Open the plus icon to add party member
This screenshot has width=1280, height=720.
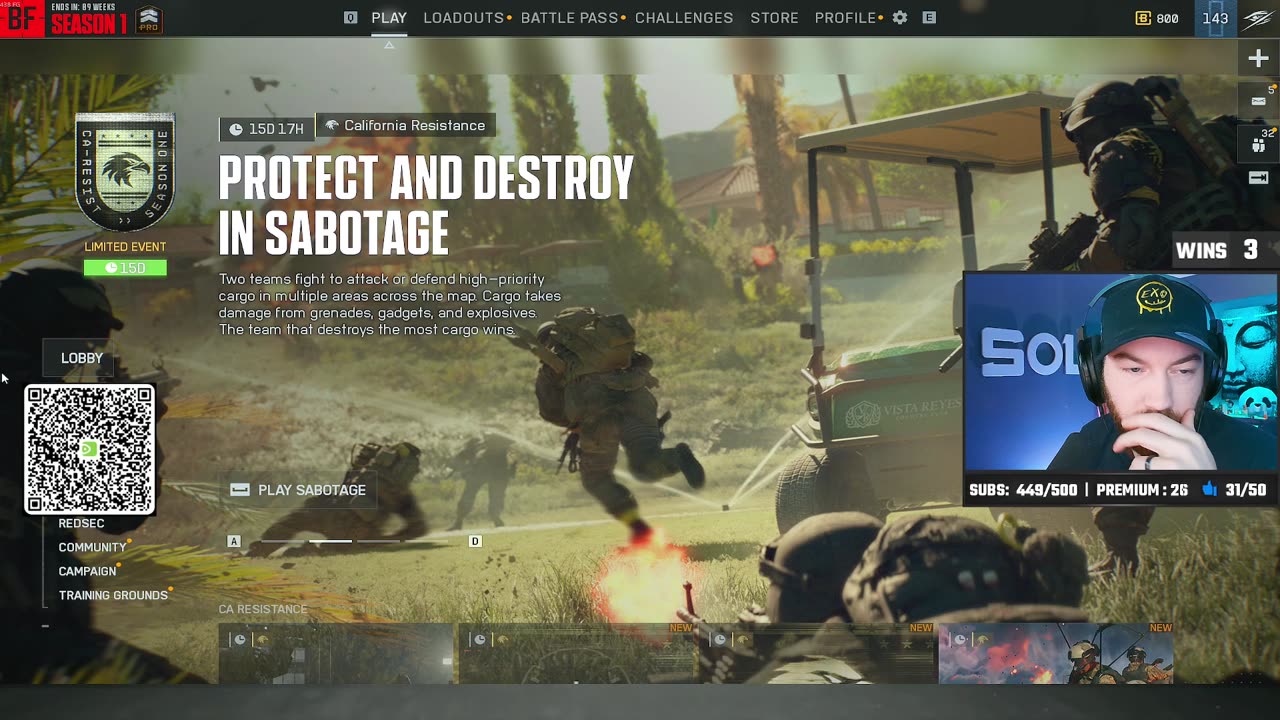[x=1258, y=58]
